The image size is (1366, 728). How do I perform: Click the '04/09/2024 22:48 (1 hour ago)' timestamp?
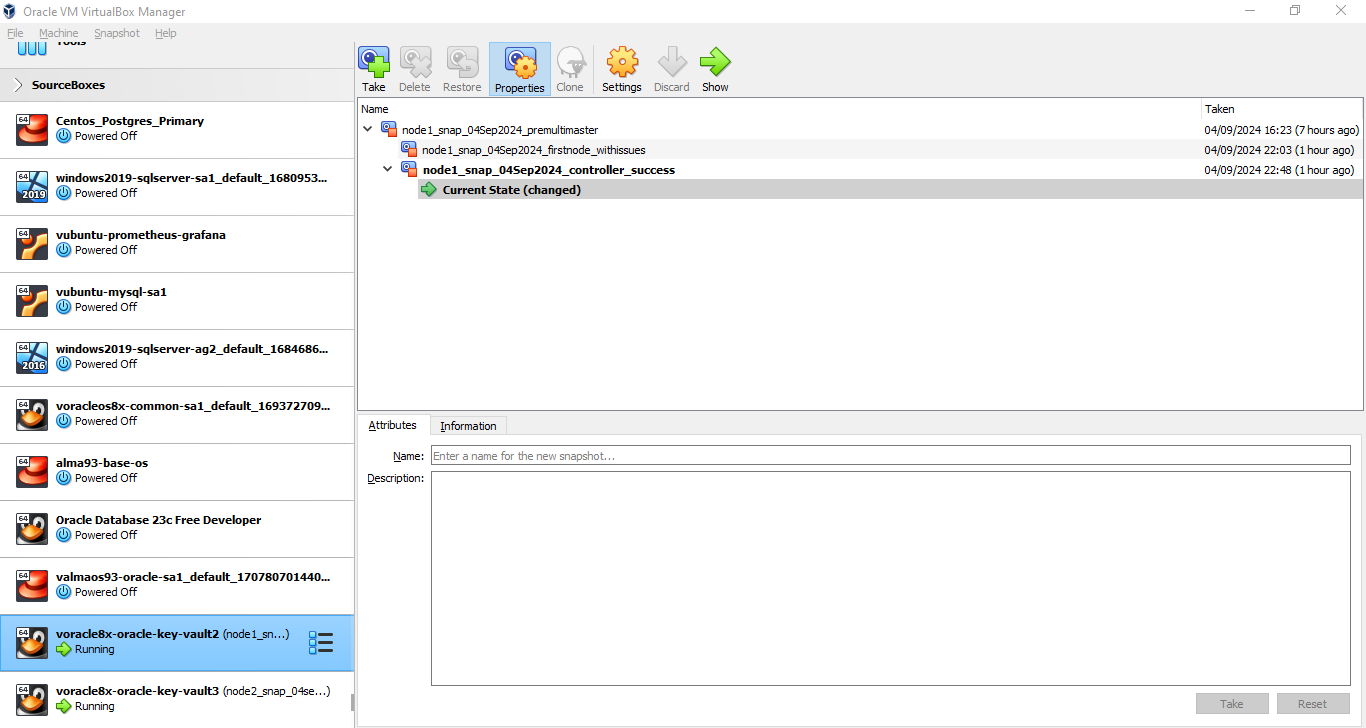1279,170
